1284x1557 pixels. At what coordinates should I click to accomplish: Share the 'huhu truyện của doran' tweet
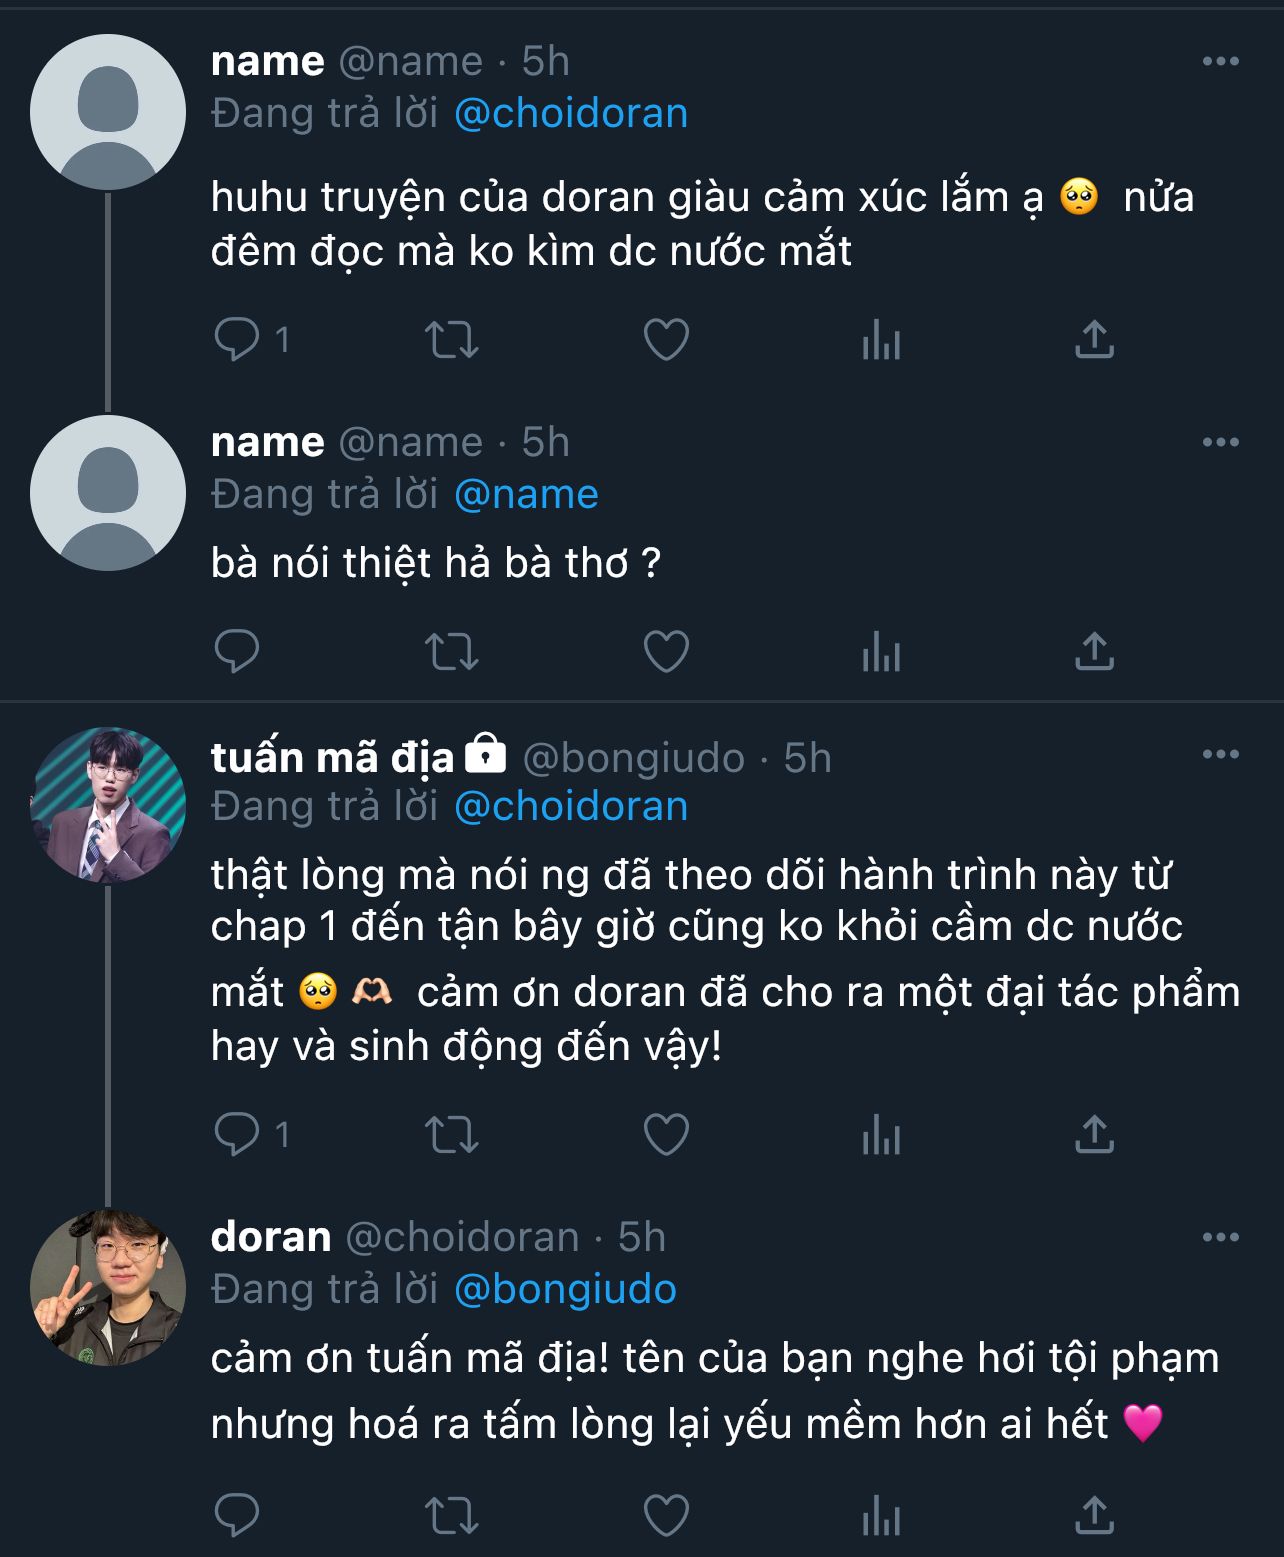tap(1094, 340)
